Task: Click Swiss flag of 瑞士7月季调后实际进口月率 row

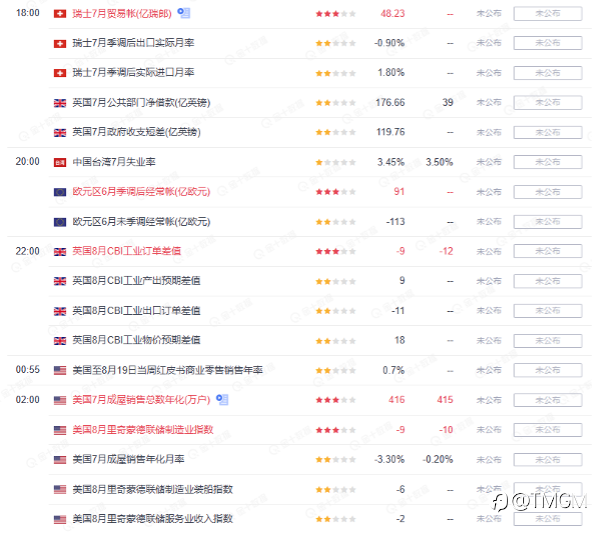Action: (60, 73)
